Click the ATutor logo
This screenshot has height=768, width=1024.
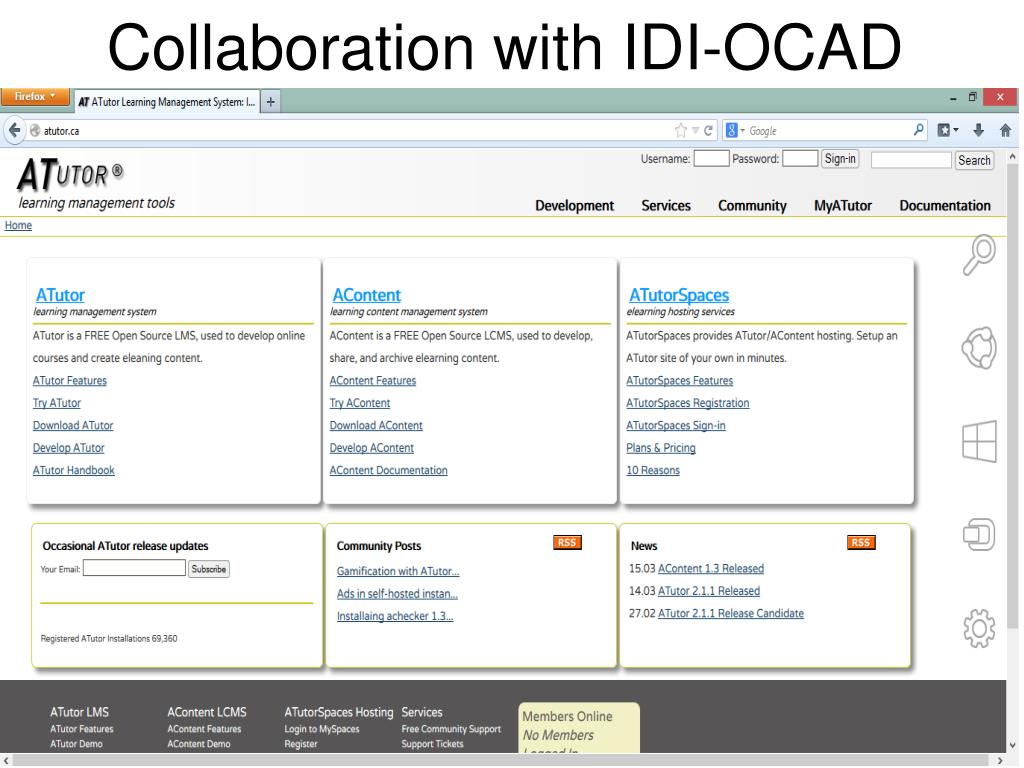point(71,174)
